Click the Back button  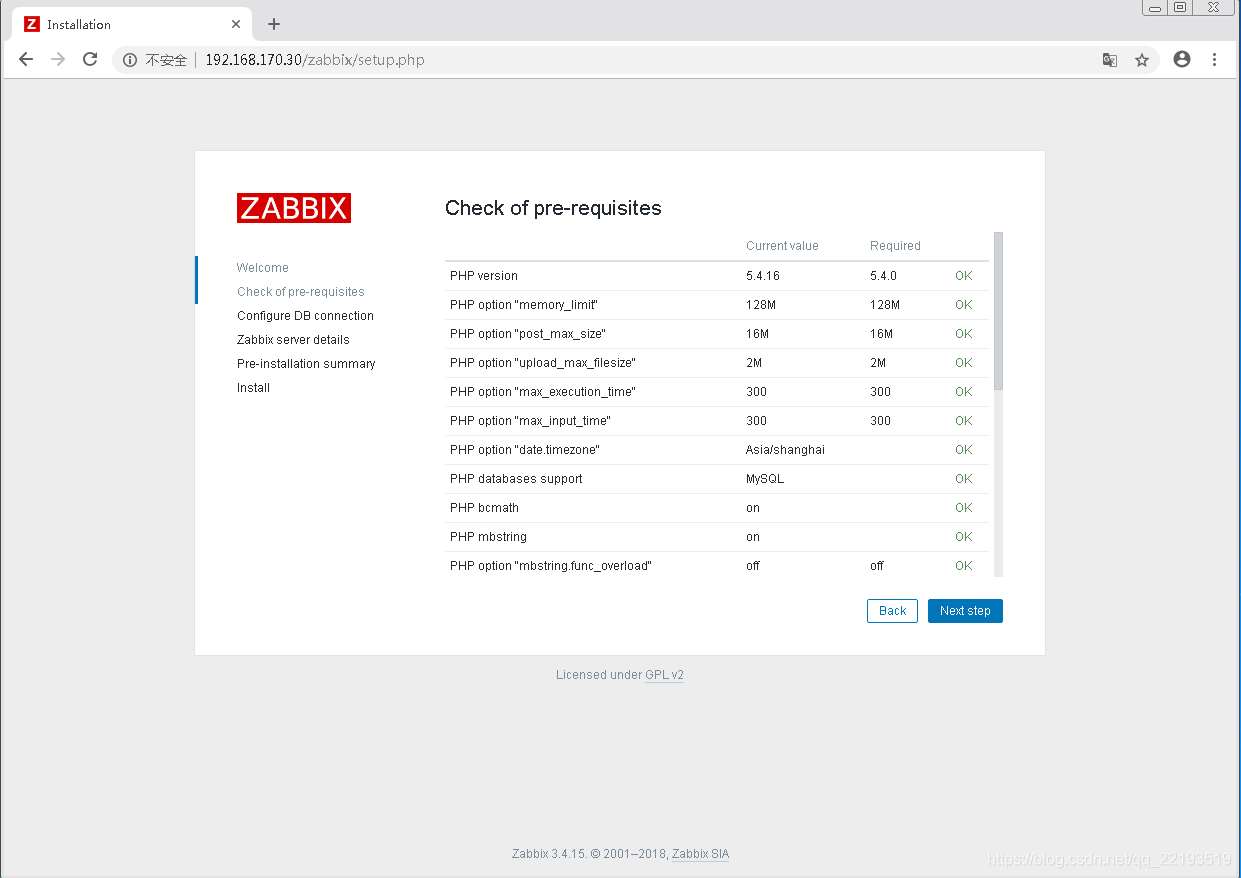click(x=892, y=611)
